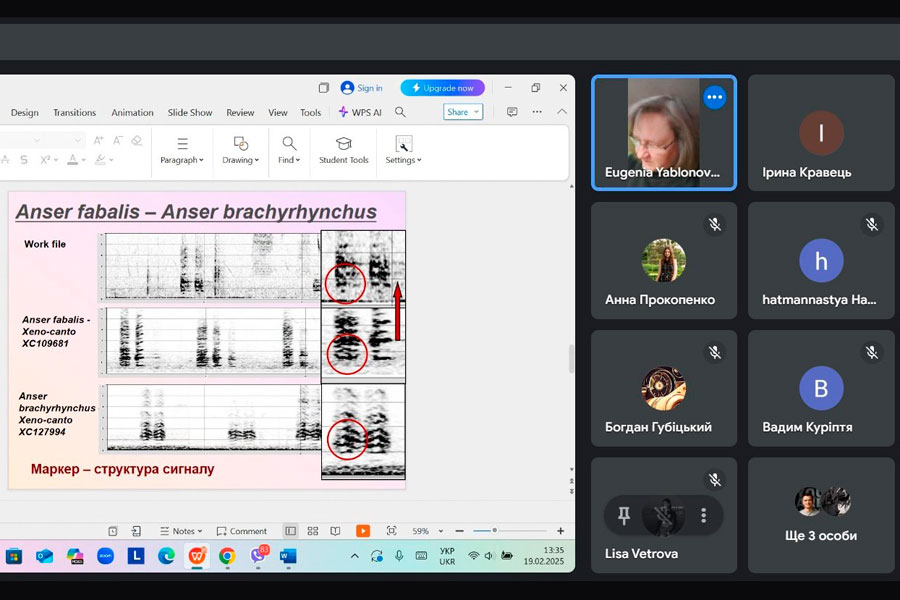Screen dimensions: 900x600
Task: Open the Settings dropdown in ribbon
Action: pyautogui.click(x=403, y=150)
